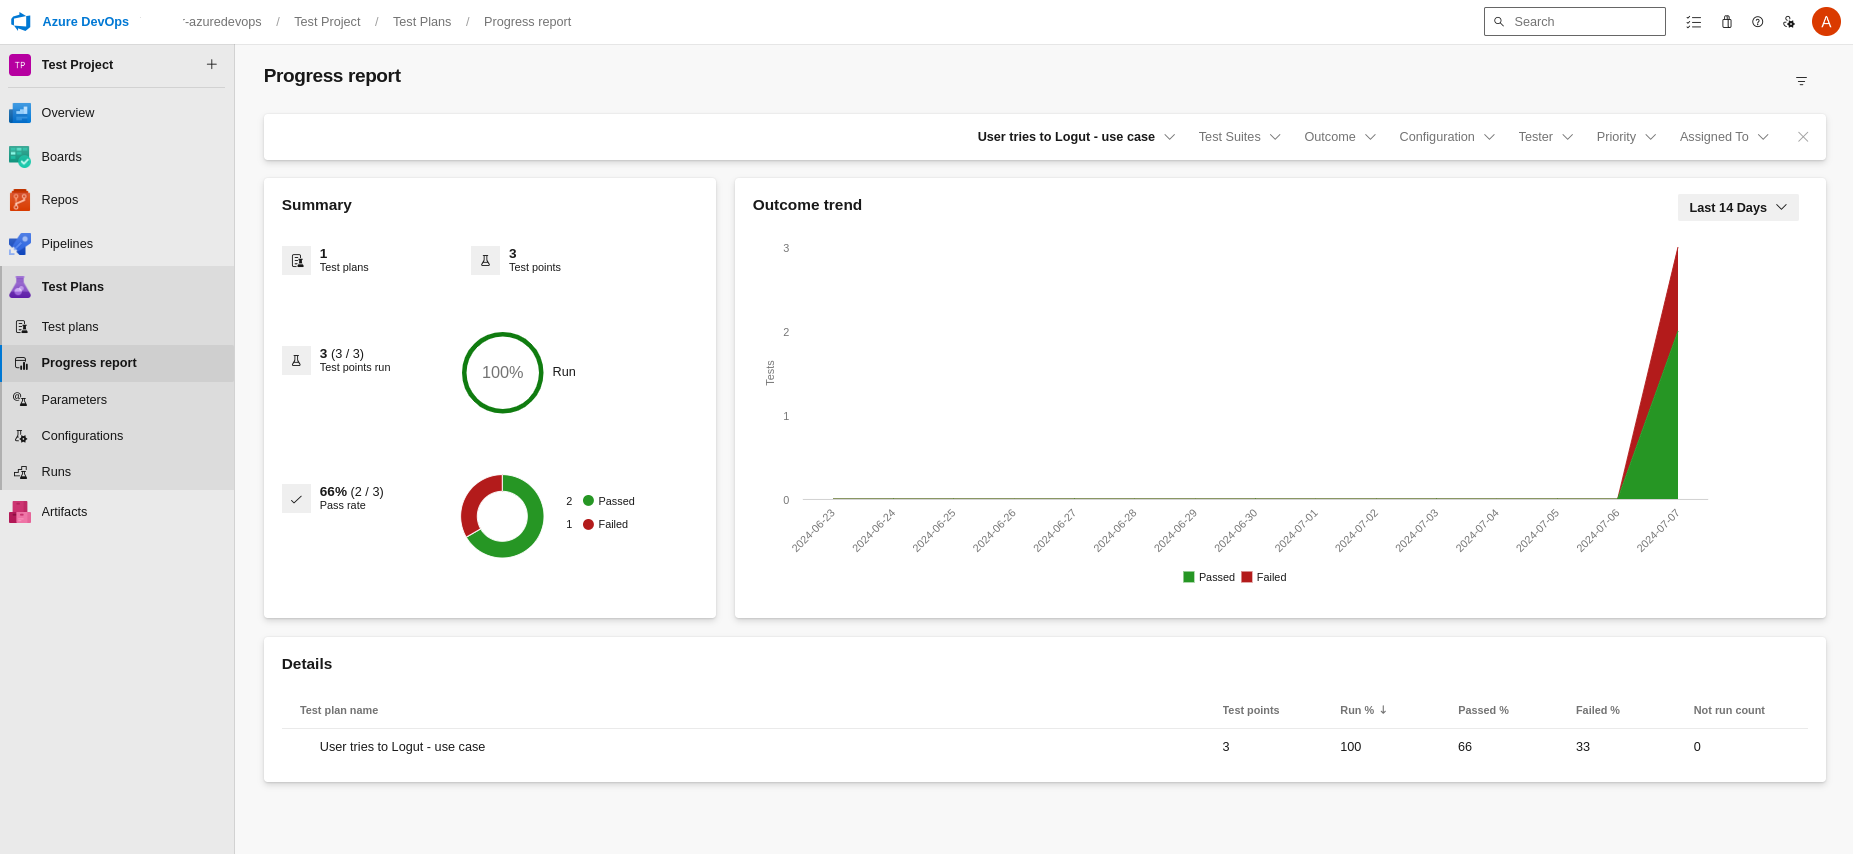Toggle the filter bar icon
The height and width of the screenshot is (854, 1853).
coord(1801,81)
